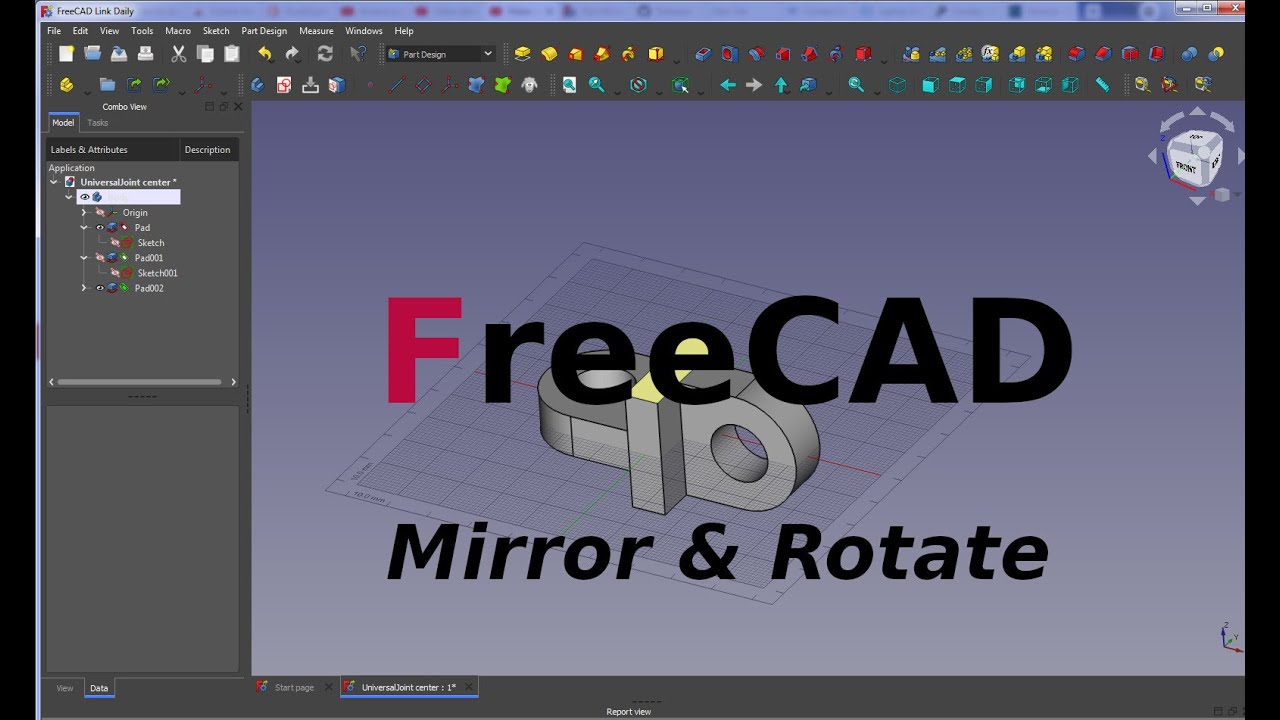Select the Sketch001 tree item
This screenshot has width=1280, height=720.
[x=157, y=273]
